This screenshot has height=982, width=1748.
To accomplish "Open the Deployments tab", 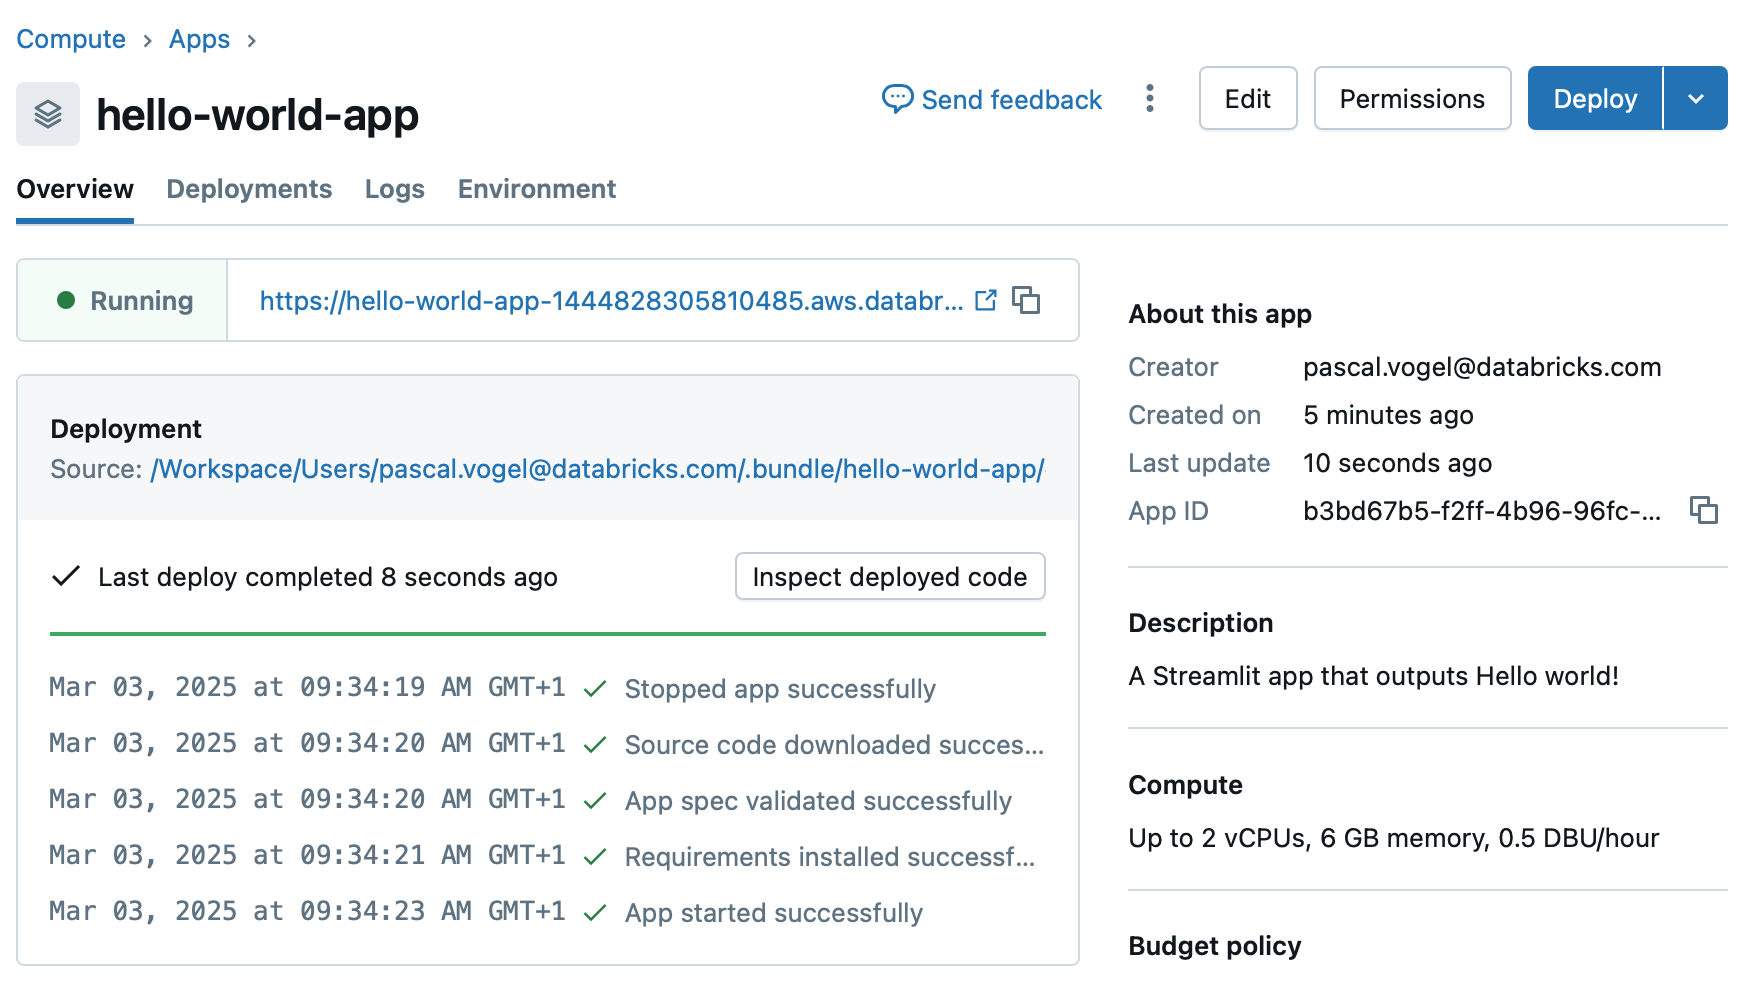I will [x=249, y=189].
